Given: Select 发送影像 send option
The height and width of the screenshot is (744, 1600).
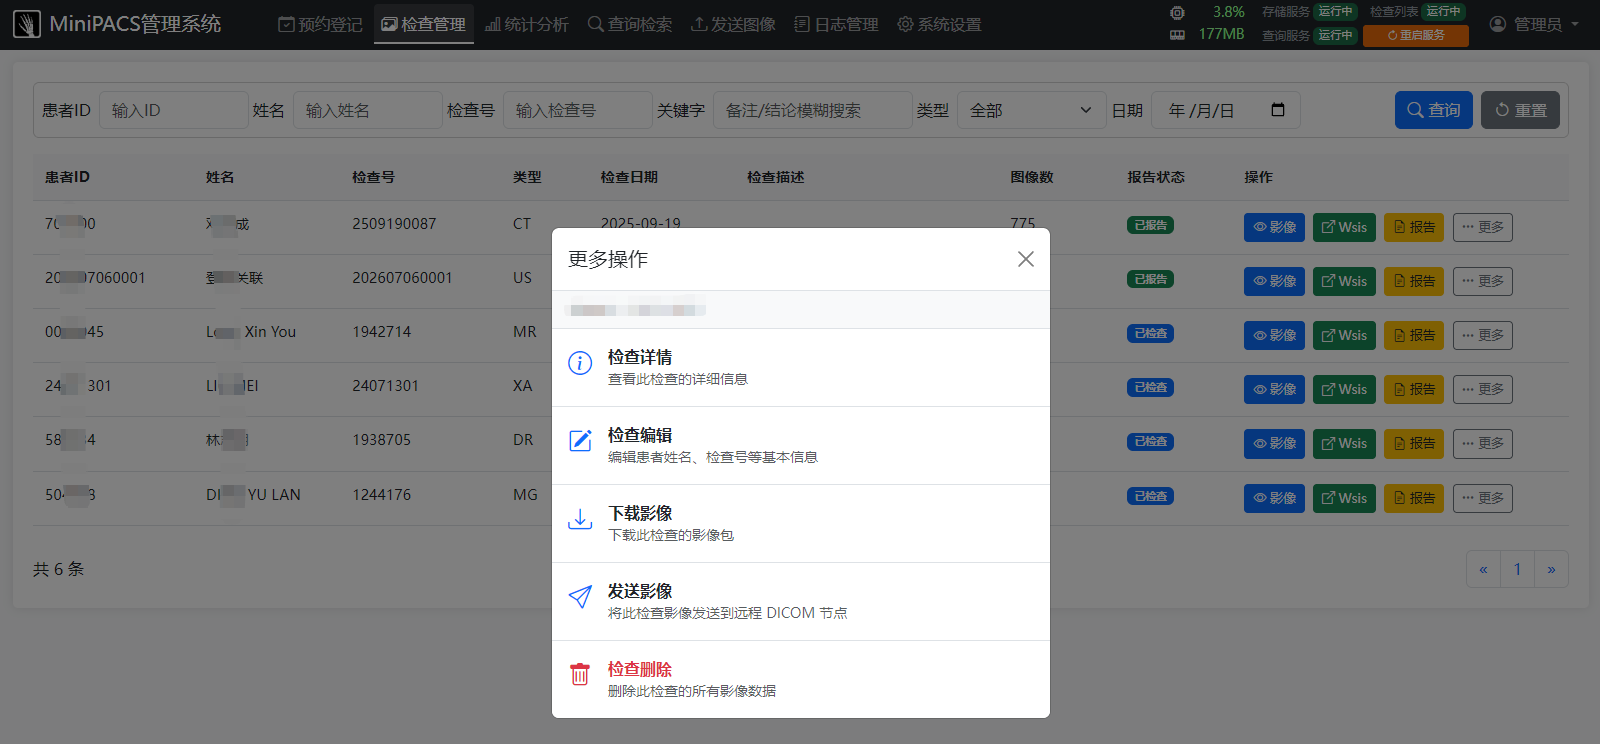Looking at the screenshot, I should (800, 601).
